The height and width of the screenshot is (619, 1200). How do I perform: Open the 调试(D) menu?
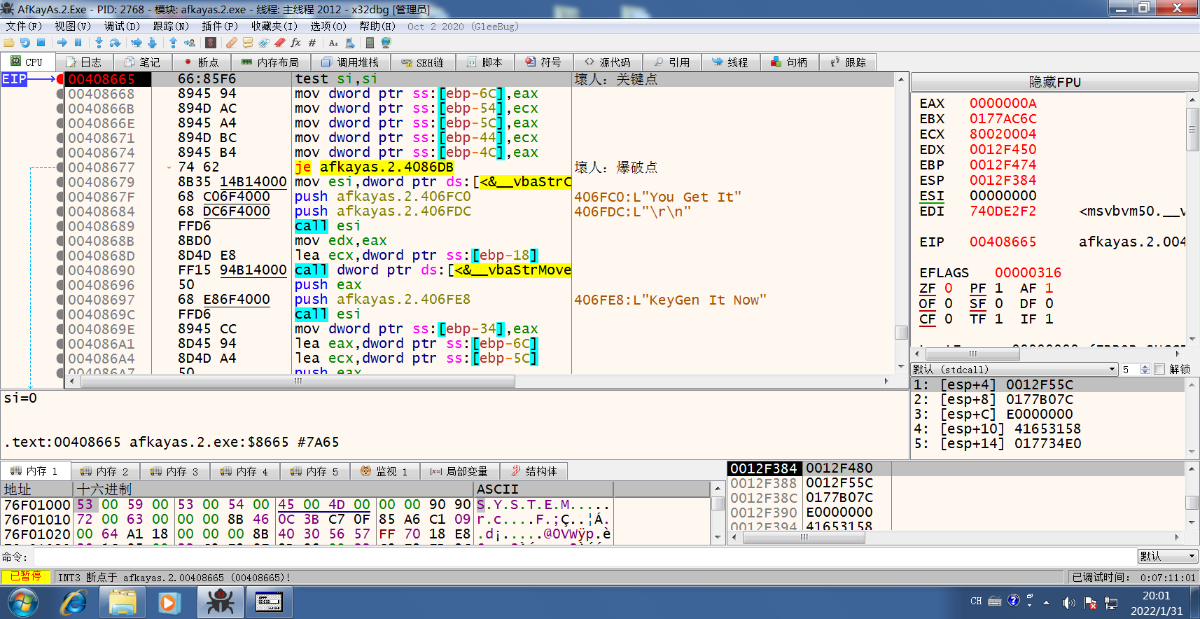point(122,26)
